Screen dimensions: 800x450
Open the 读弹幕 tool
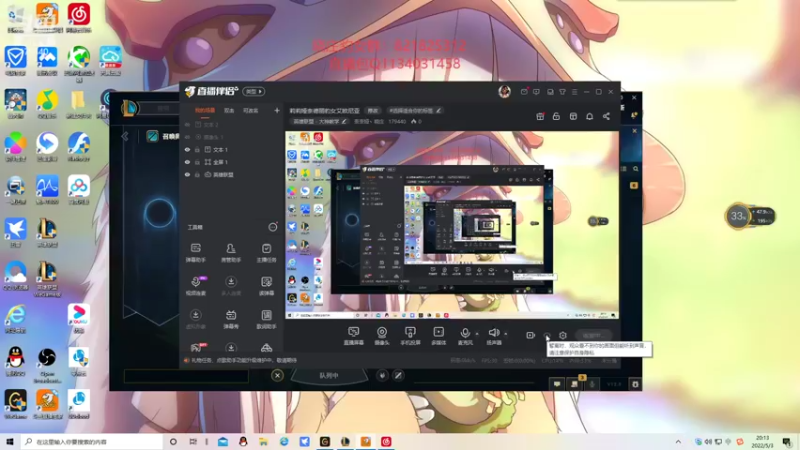266,286
